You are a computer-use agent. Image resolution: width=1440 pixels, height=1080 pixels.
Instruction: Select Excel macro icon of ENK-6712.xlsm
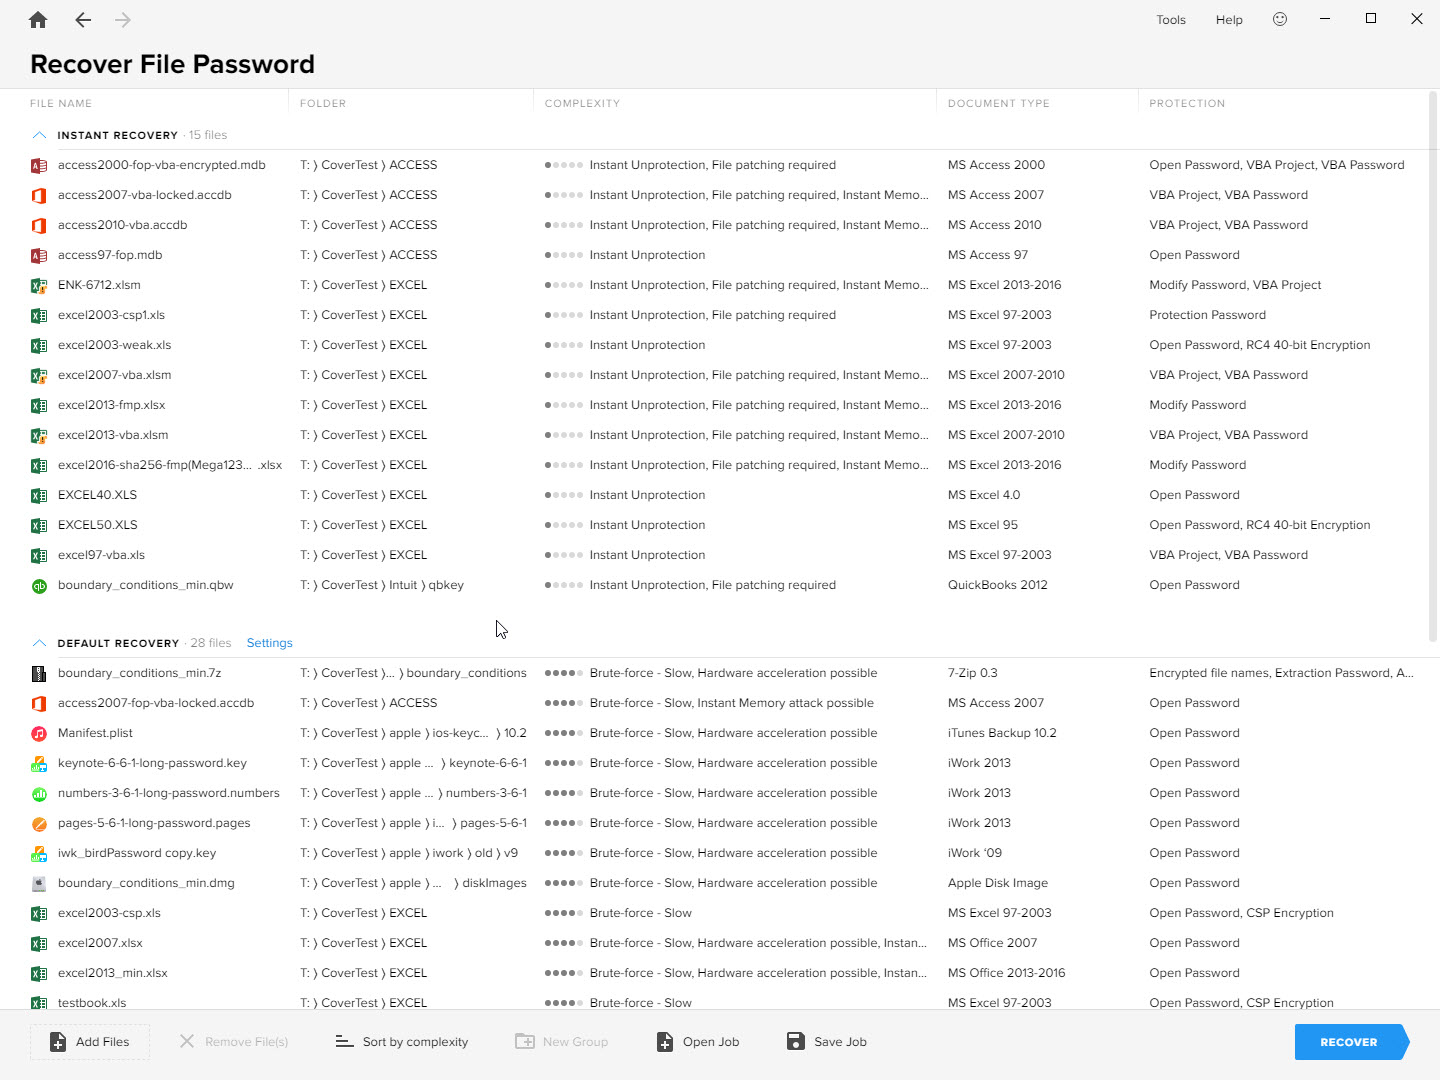(39, 285)
